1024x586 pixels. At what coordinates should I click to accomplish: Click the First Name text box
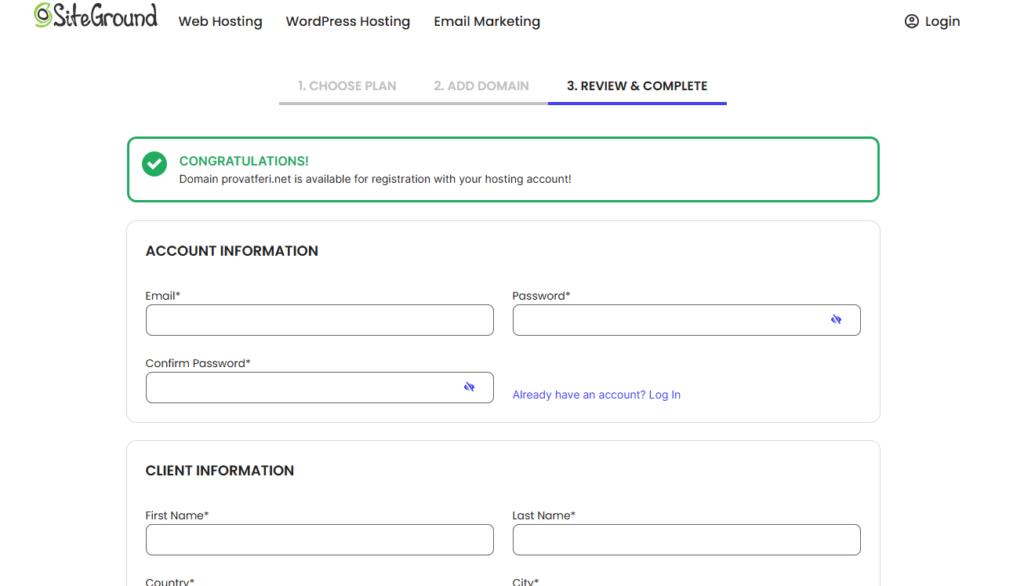coord(319,540)
